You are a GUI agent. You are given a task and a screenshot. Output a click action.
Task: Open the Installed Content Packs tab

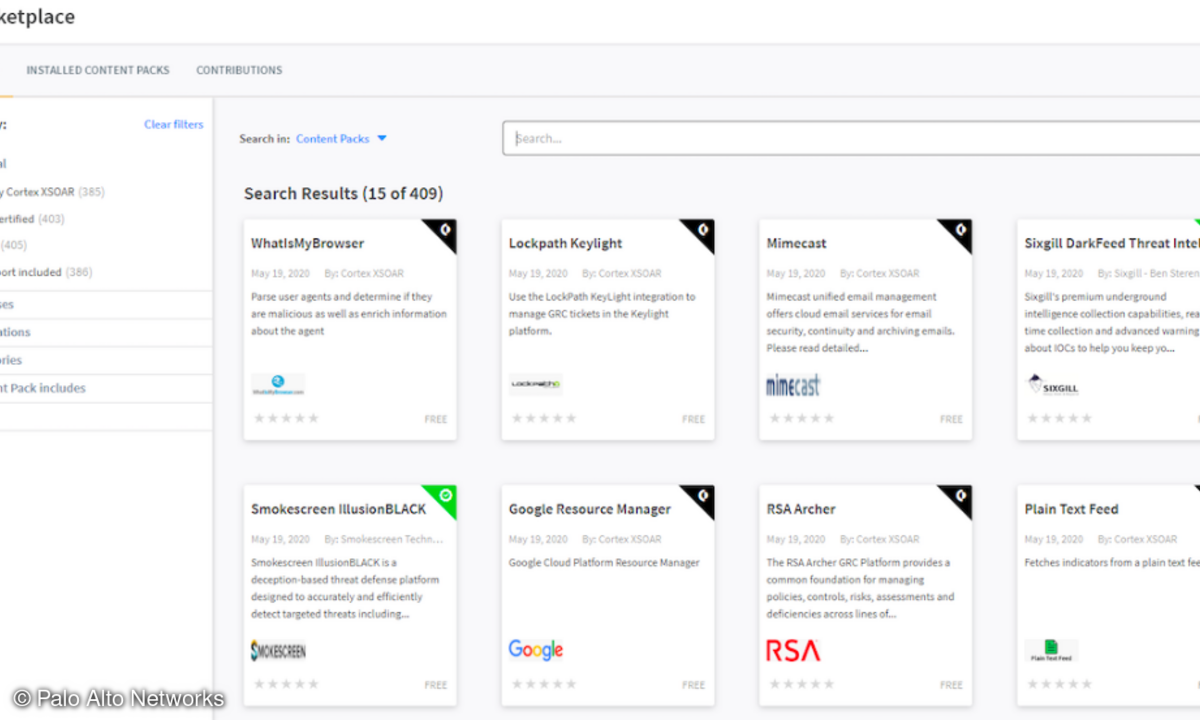(98, 70)
